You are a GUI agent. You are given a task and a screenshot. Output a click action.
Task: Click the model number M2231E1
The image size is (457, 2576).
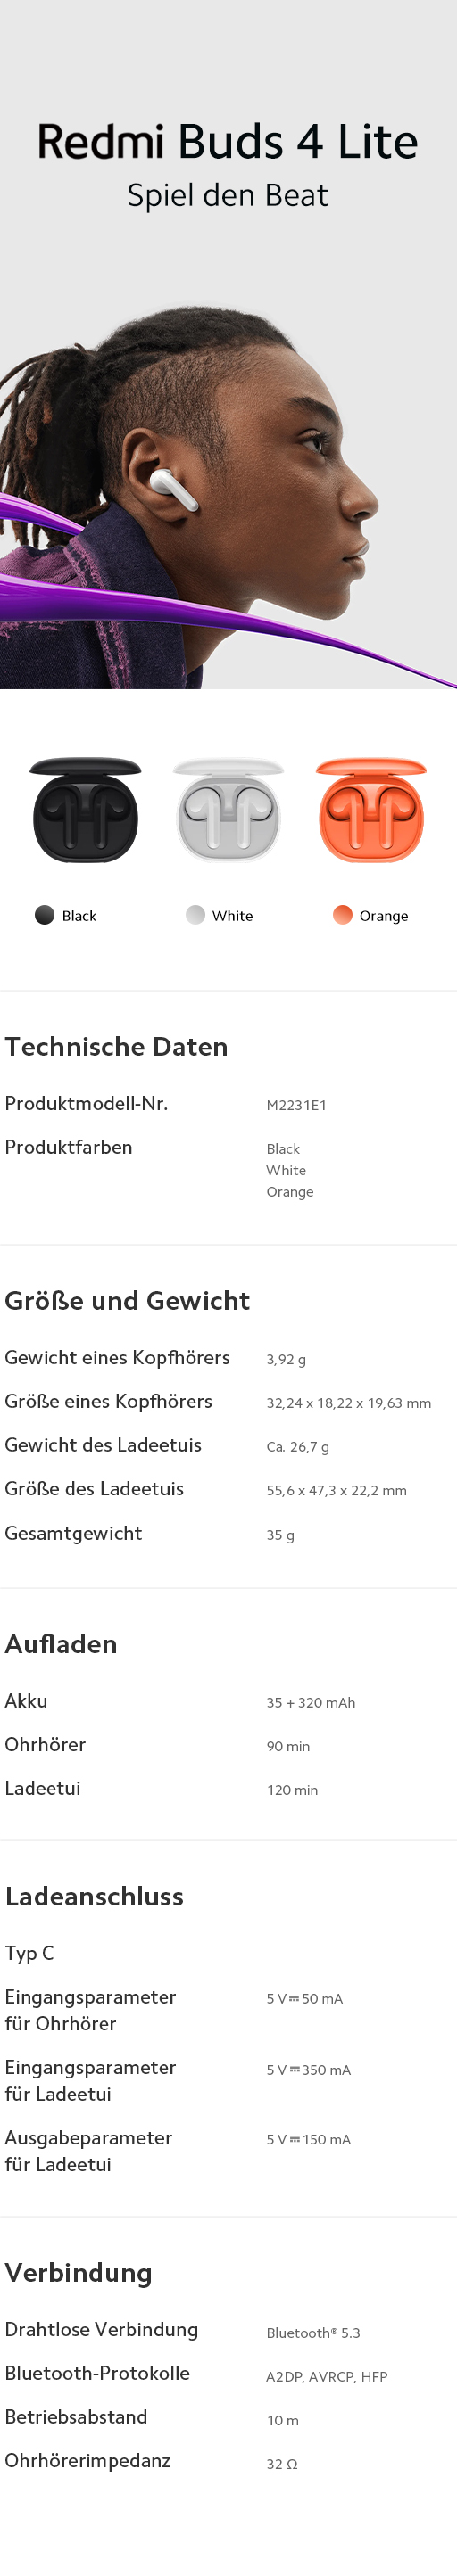296,1105
